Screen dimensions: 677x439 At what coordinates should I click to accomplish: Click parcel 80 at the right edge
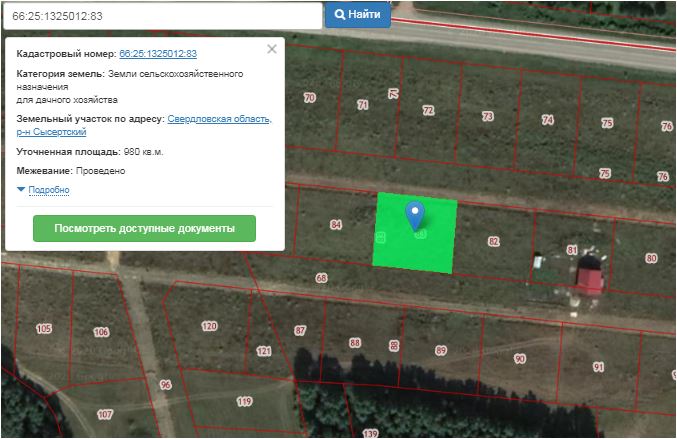651,258
